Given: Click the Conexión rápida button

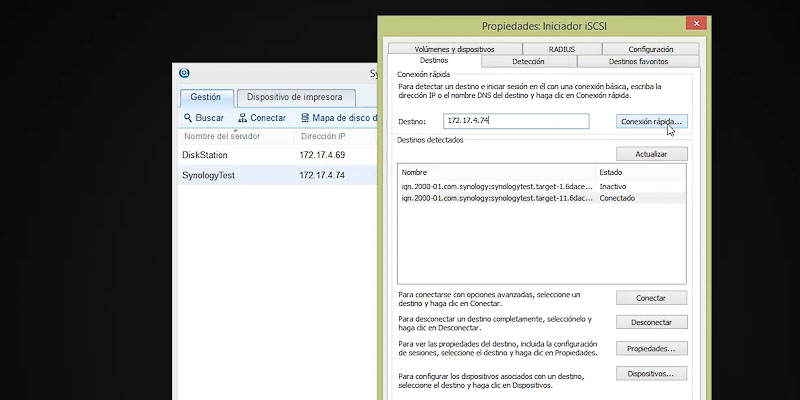Looking at the screenshot, I should pyautogui.click(x=652, y=121).
